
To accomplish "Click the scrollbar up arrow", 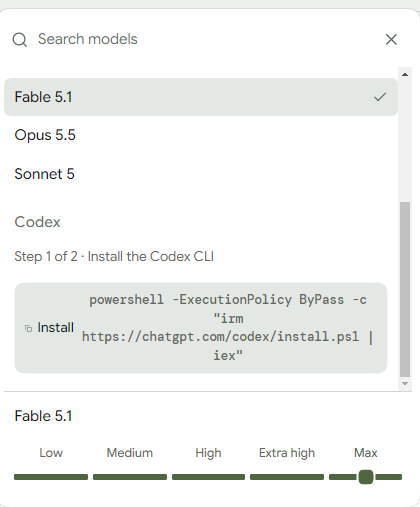I will tap(405, 74).
